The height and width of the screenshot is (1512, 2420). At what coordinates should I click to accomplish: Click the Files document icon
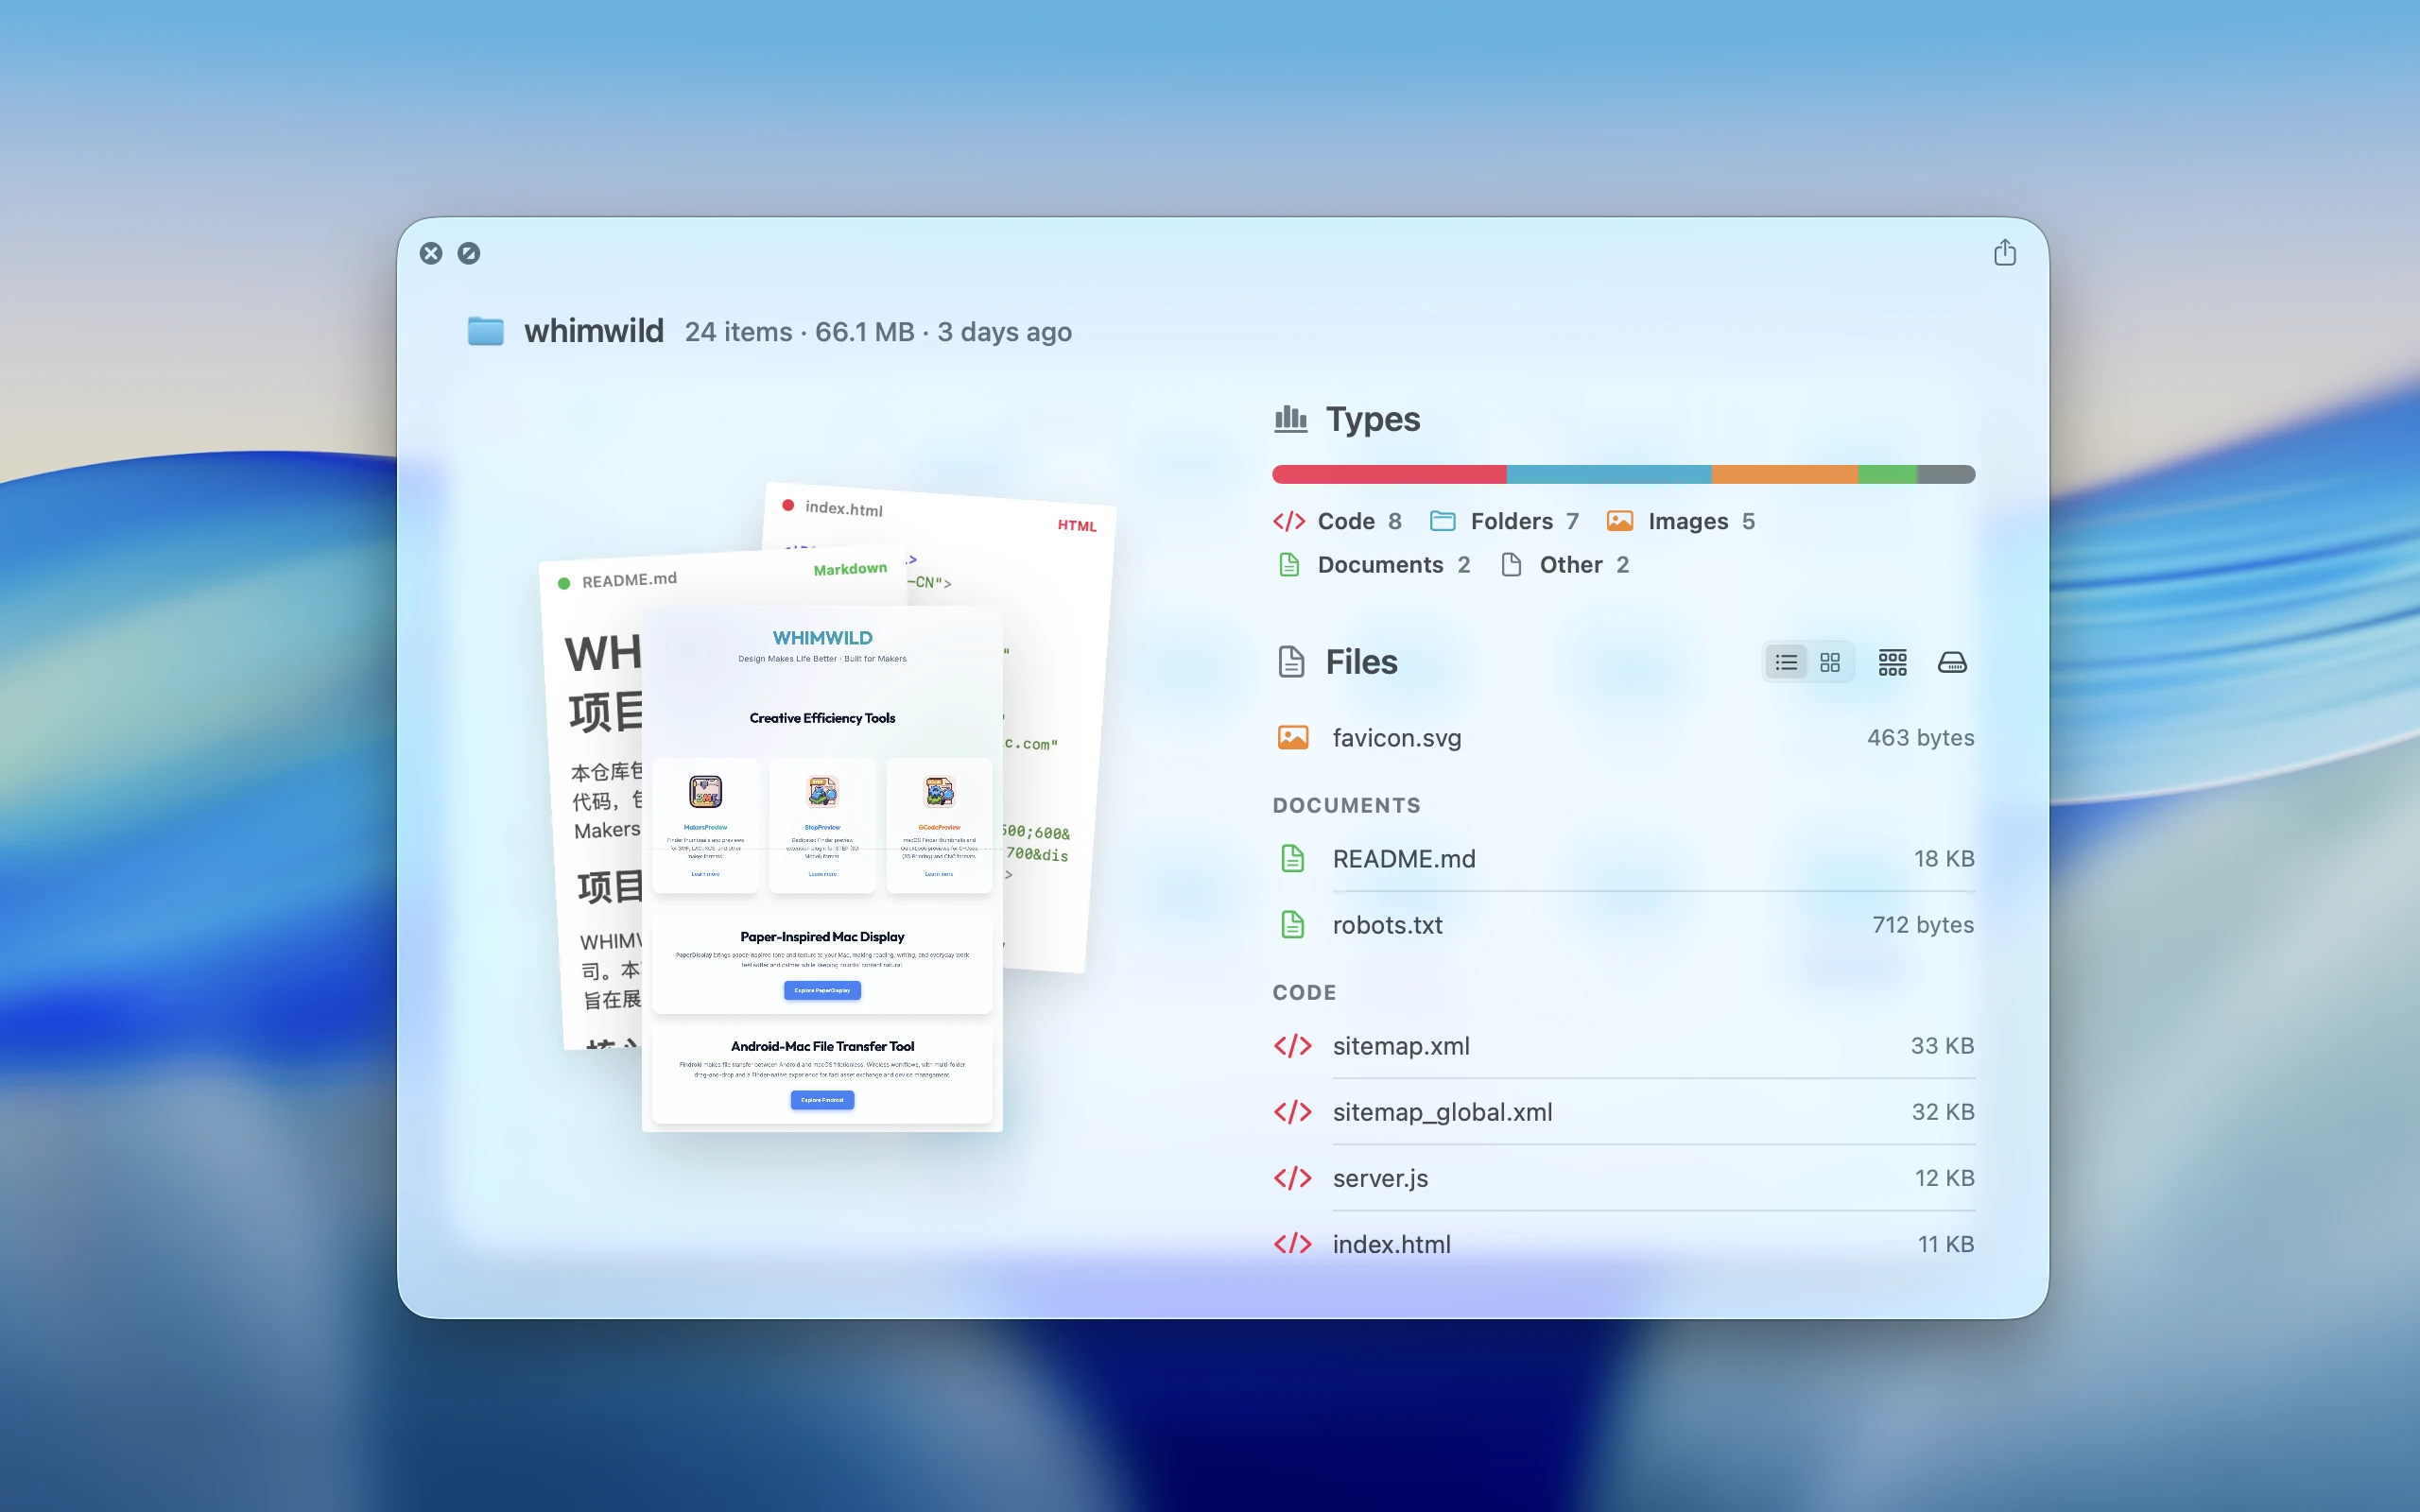click(1291, 662)
